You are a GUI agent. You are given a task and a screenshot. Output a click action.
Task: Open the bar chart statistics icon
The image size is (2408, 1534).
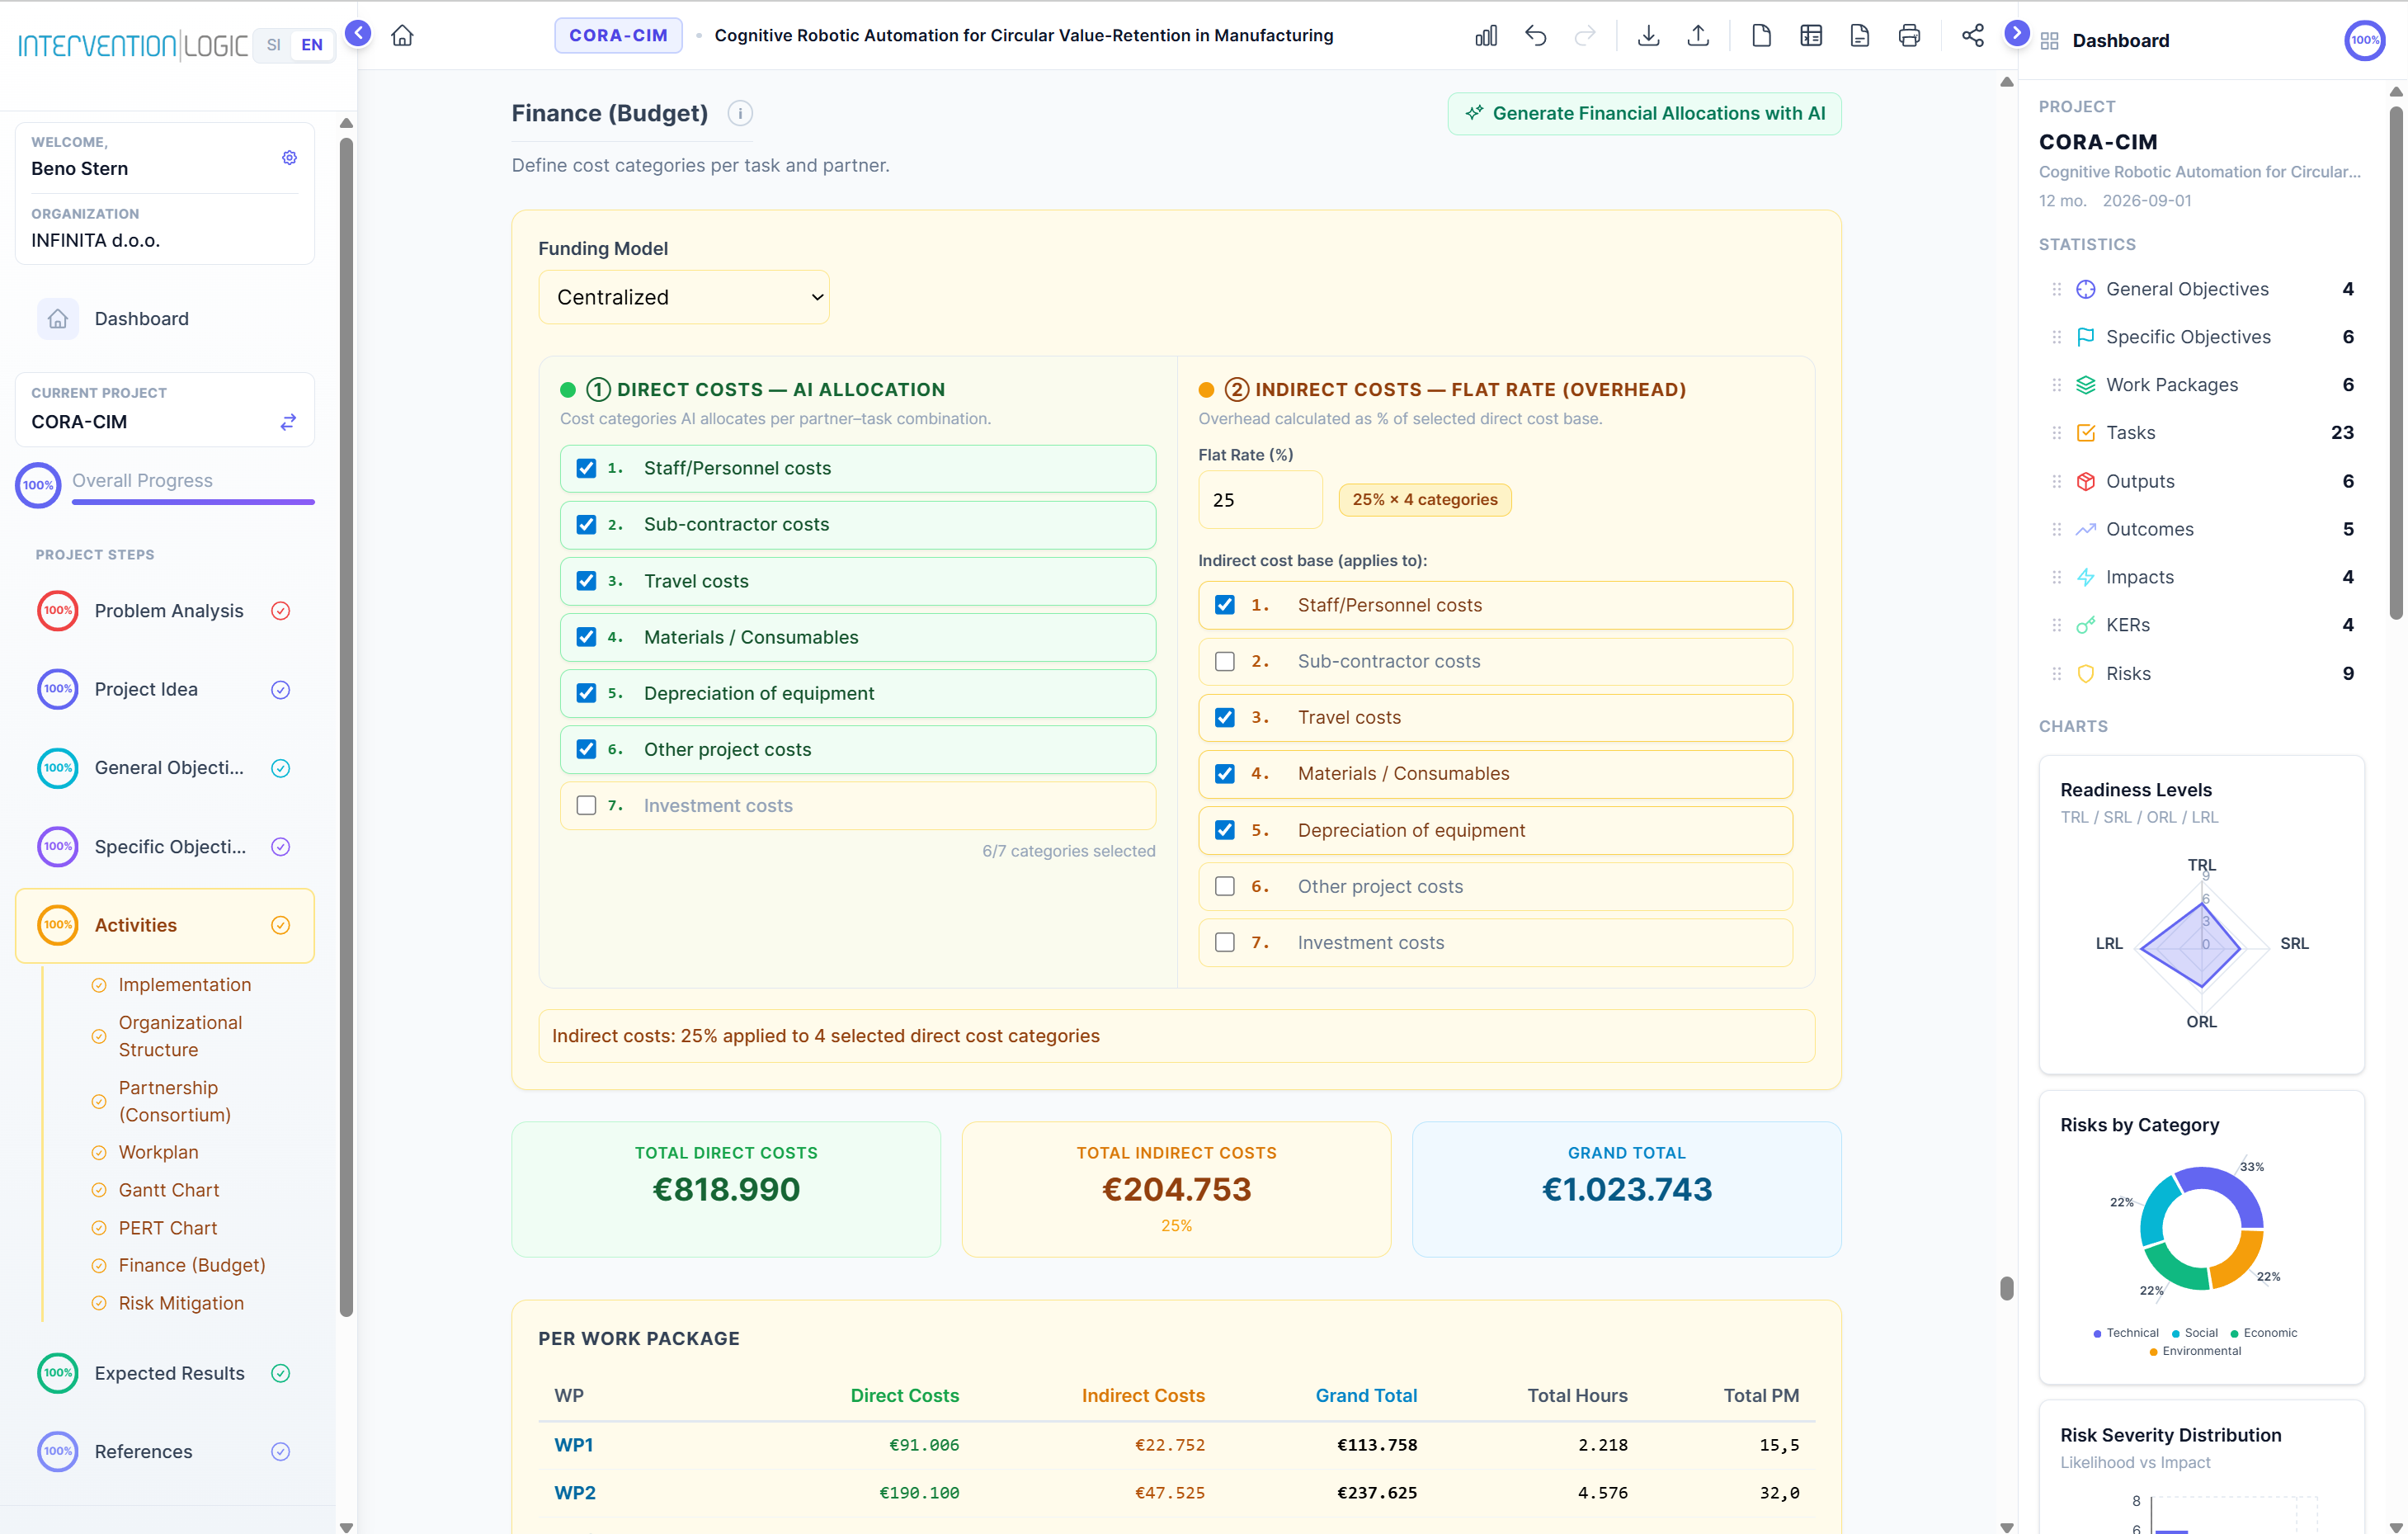tap(1486, 36)
